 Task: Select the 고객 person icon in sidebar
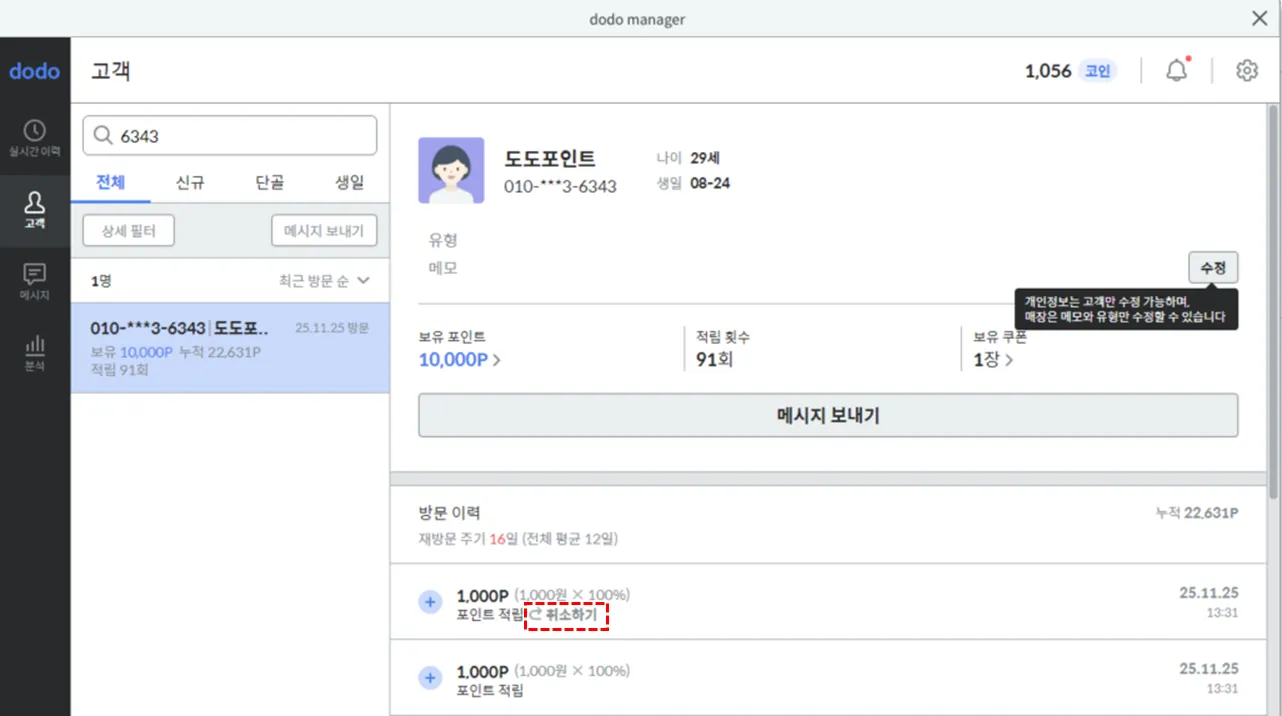point(35,203)
